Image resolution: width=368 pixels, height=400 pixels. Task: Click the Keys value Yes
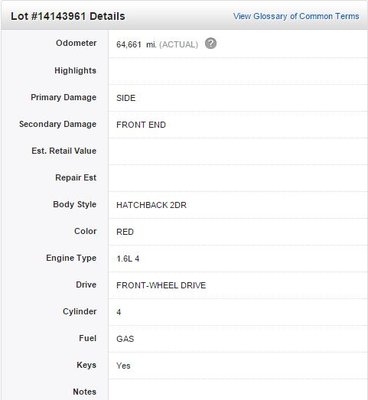[x=123, y=366]
